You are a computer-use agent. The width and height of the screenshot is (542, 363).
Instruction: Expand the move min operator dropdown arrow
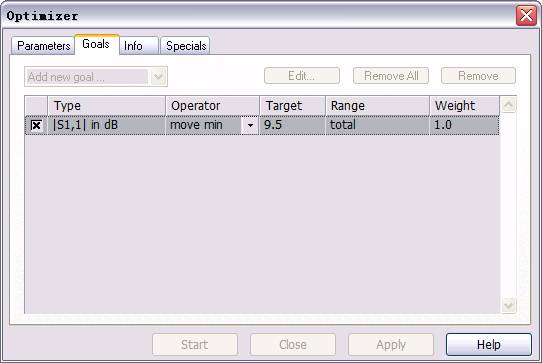pyautogui.click(x=250, y=125)
